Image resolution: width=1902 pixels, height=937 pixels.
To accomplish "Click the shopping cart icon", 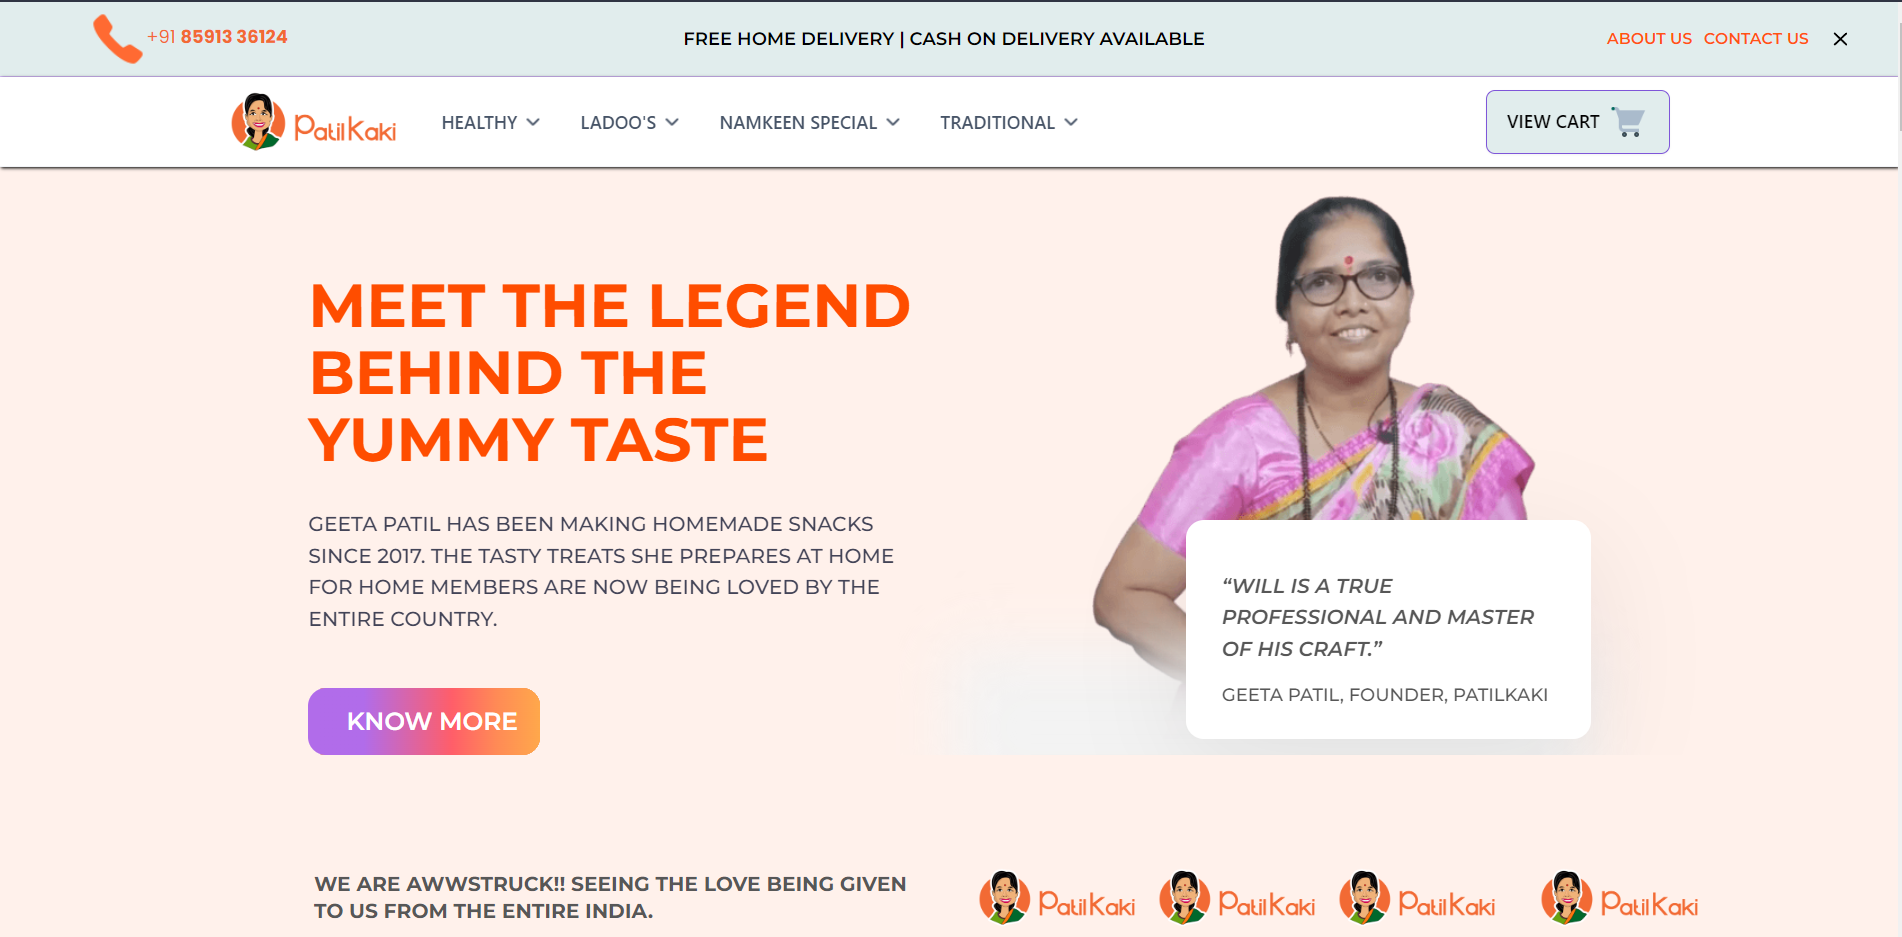I will pos(1629,122).
